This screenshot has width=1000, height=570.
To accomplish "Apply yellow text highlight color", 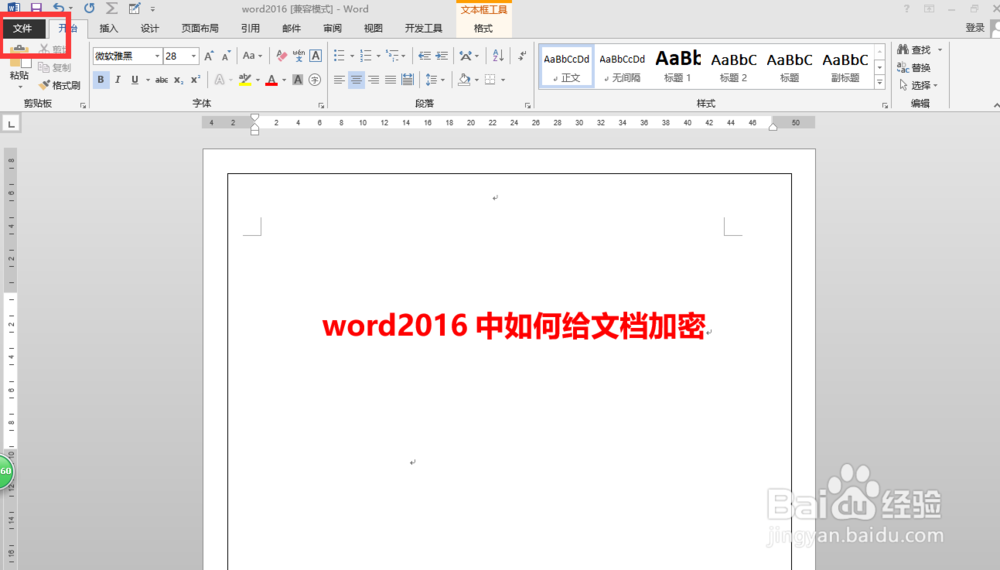I will click(x=245, y=80).
